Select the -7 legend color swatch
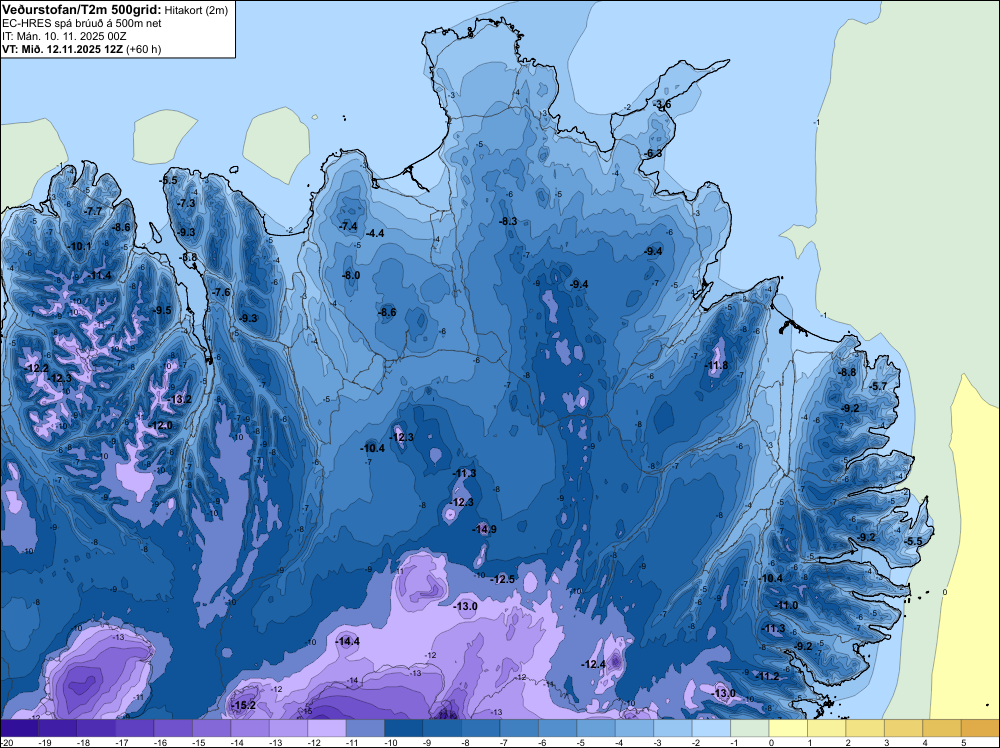This screenshot has width=1000, height=748. [519, 727]
